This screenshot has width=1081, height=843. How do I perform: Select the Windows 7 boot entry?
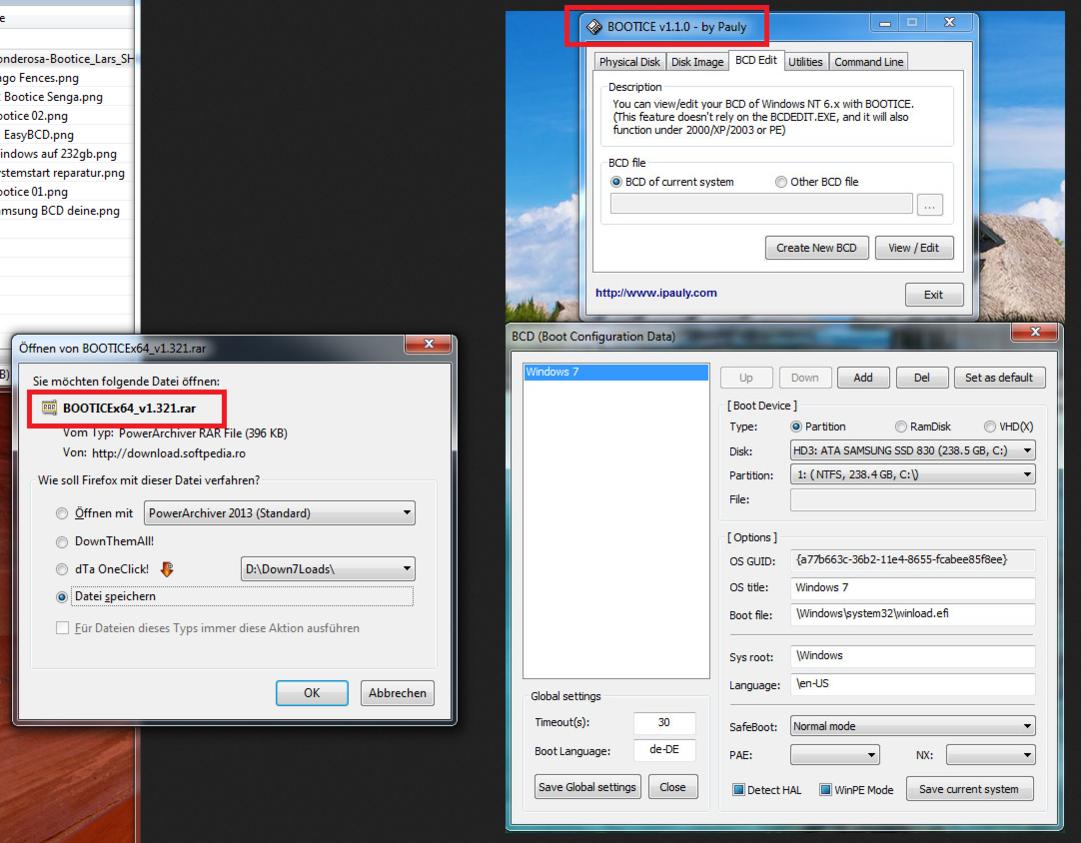click(616, 372)
